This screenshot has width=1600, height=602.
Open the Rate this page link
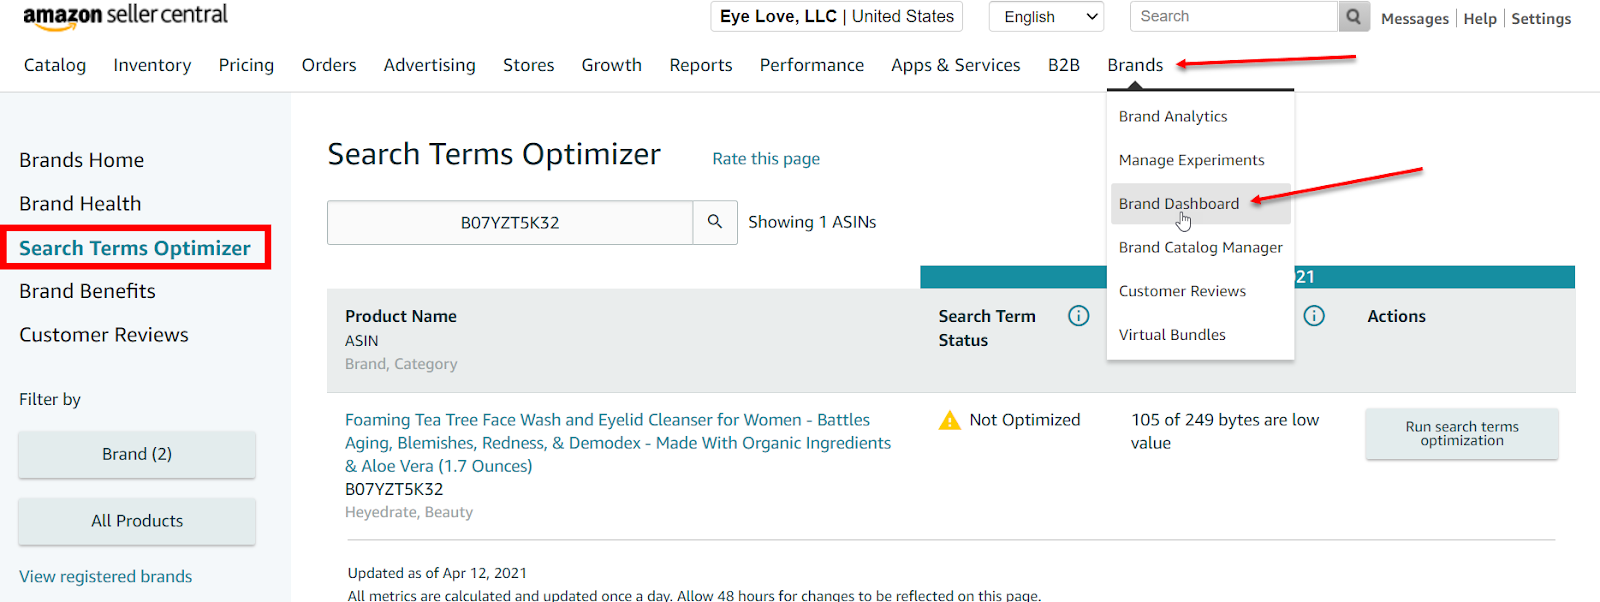click(x=765, y=159)
